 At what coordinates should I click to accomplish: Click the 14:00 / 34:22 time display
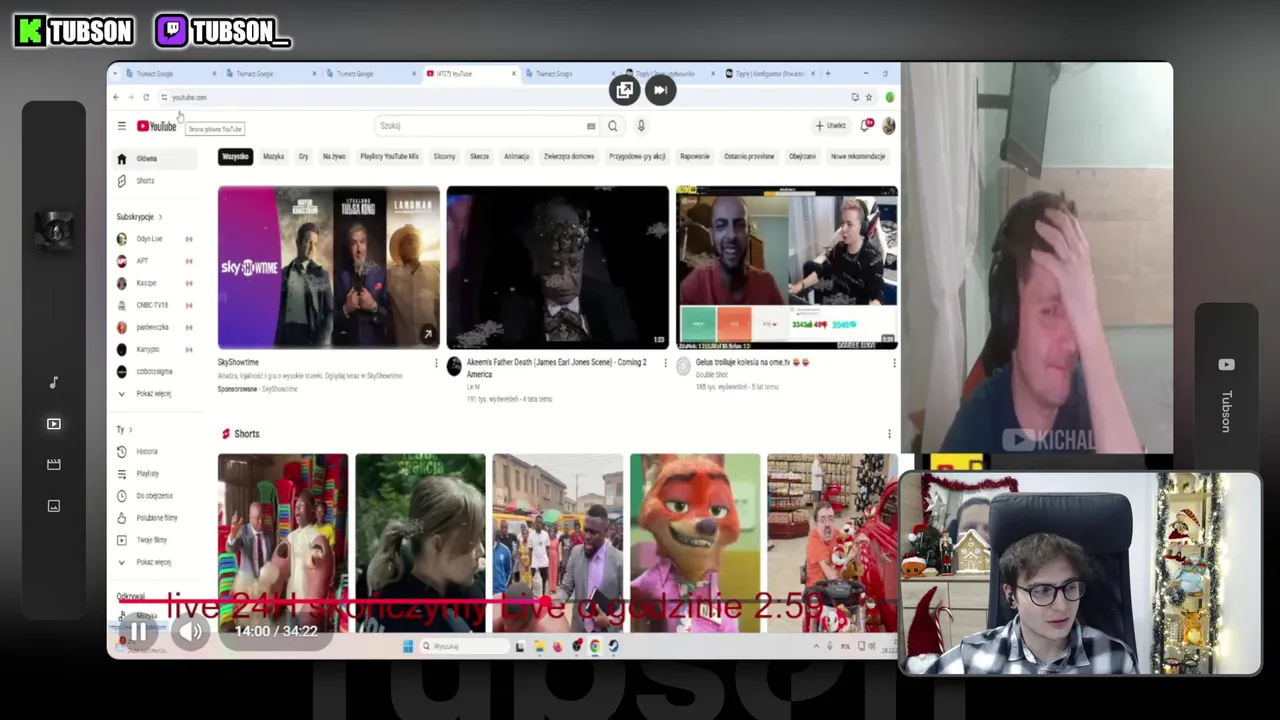pos(276,631)
